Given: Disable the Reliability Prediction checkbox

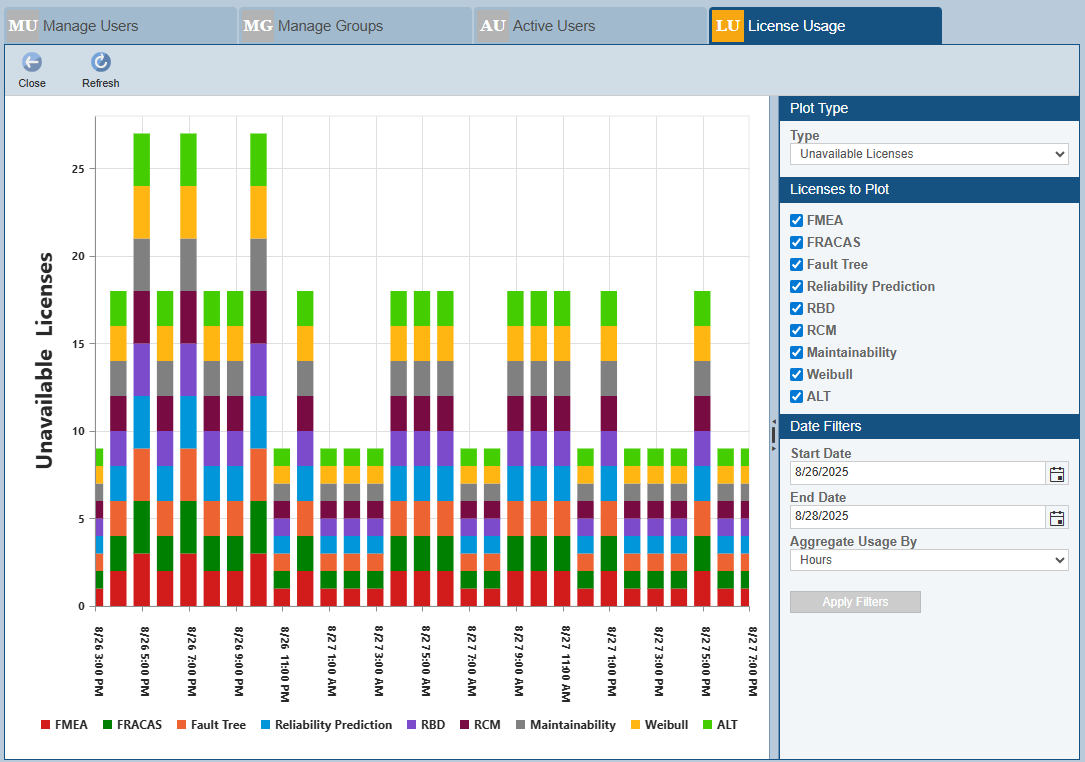Looking at the screenshot, I should click(797, 287).
